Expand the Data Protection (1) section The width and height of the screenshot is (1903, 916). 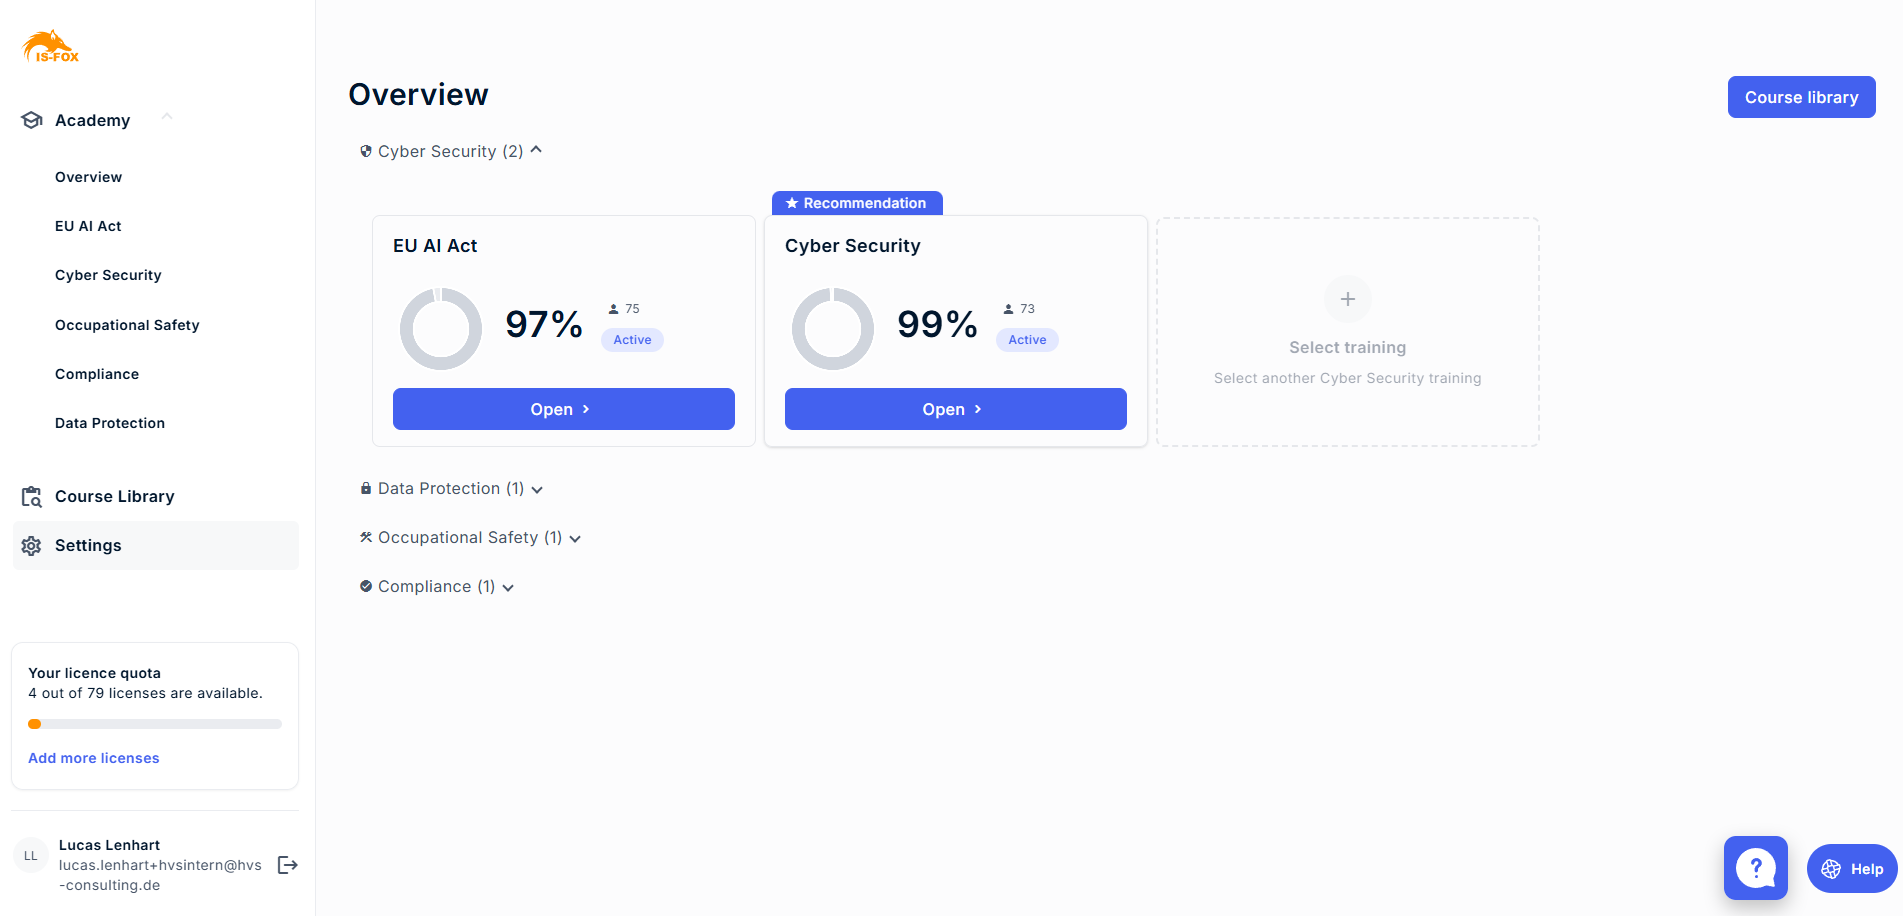537,489
